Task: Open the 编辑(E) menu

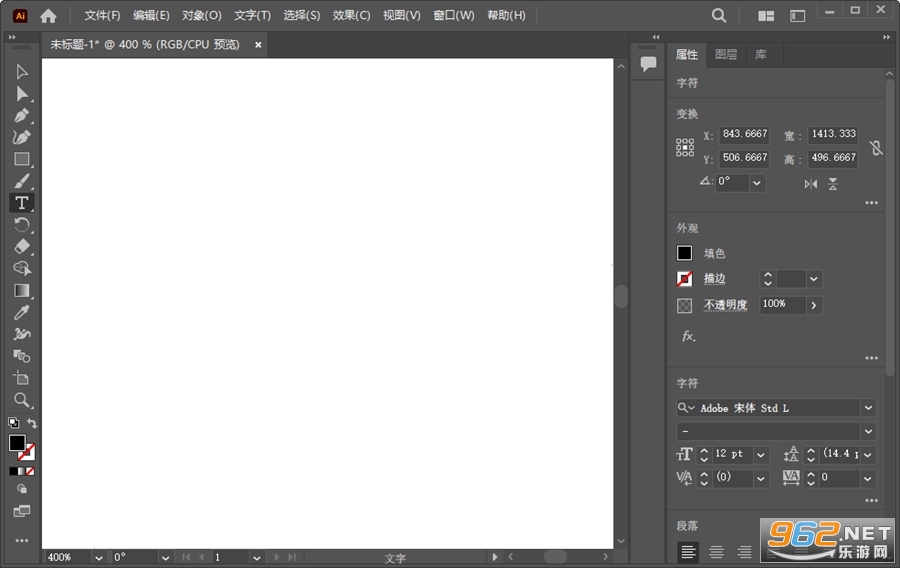Action: tap(152, 15)
